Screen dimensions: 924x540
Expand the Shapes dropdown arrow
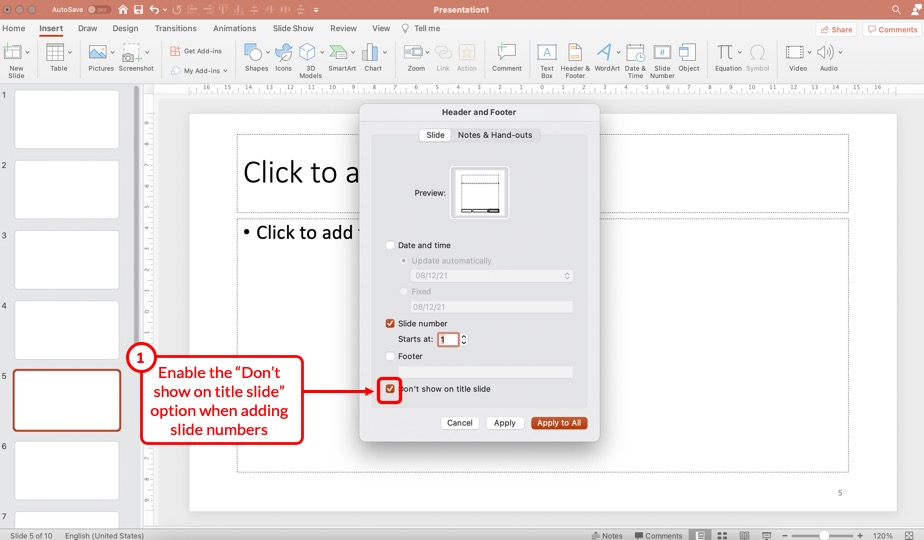(268, 52)
